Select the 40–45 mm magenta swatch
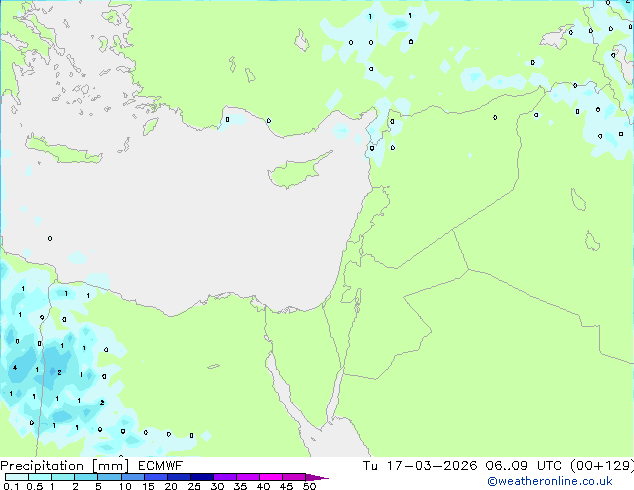 coord(271,477)
